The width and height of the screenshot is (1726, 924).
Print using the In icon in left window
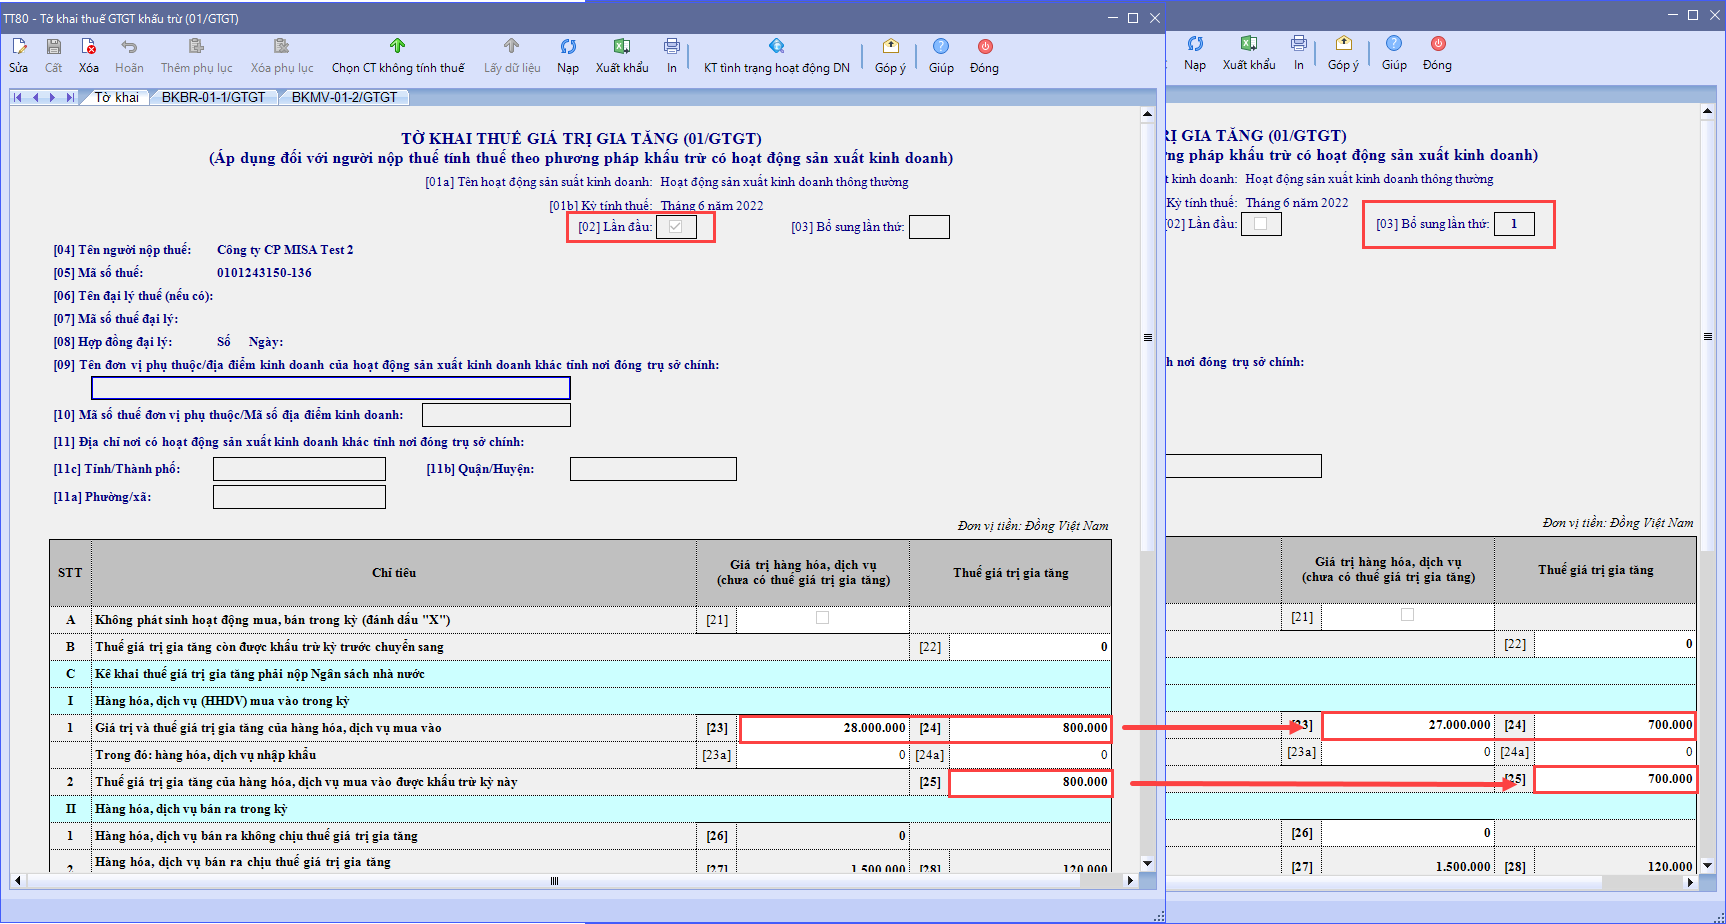point(672,47)
